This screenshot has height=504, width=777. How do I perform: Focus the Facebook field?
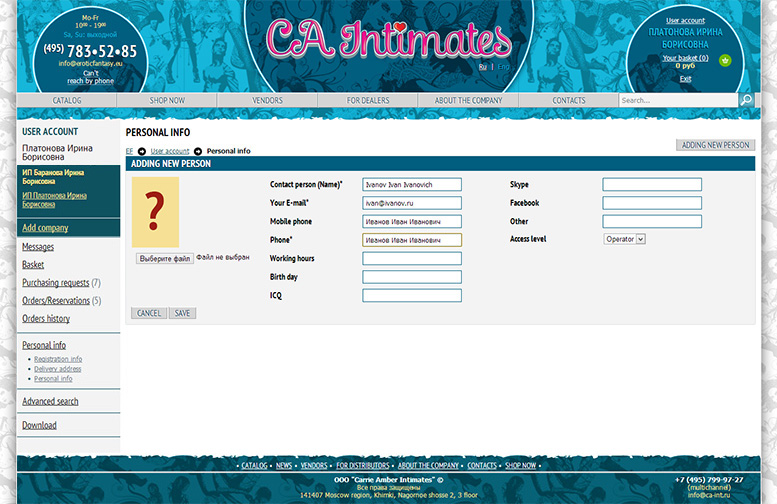[652, 203]
